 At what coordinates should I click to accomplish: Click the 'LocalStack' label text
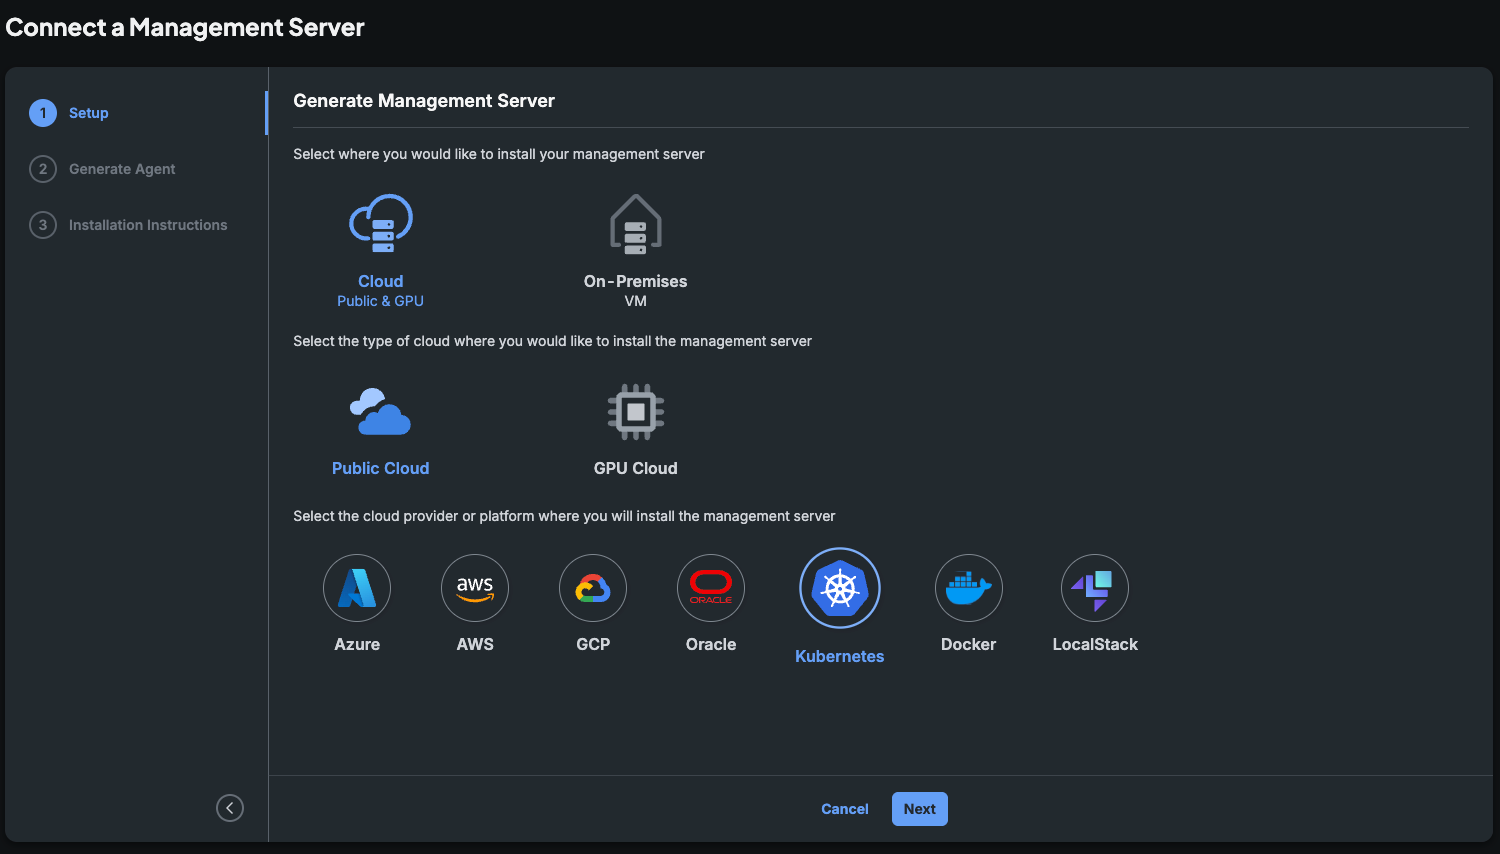[x=1095, y=644]
